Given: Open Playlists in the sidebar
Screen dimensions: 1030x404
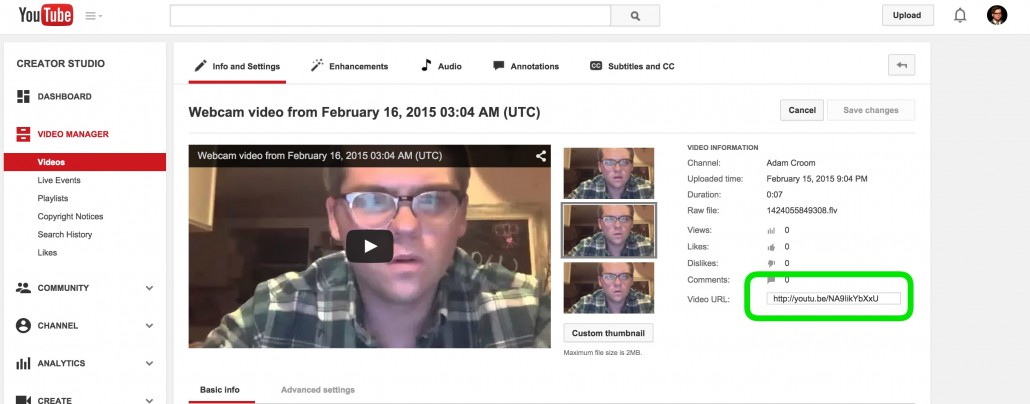Looking at the screenshot, I should (53, 198).
